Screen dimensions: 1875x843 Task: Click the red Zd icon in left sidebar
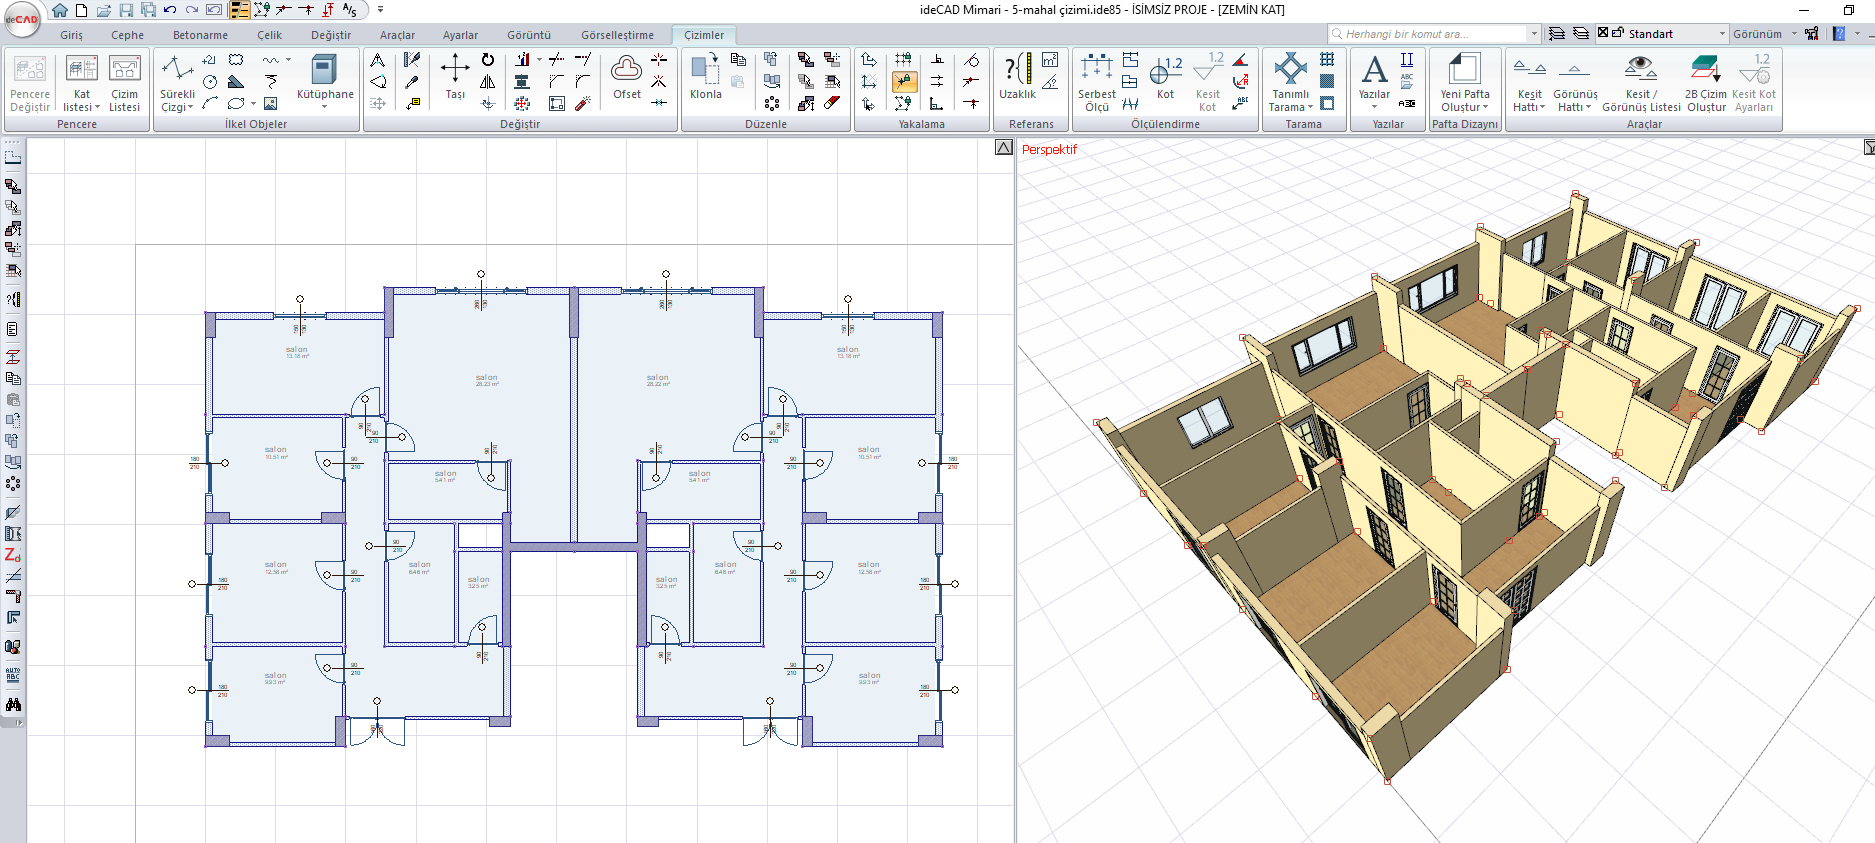(13, 555)
